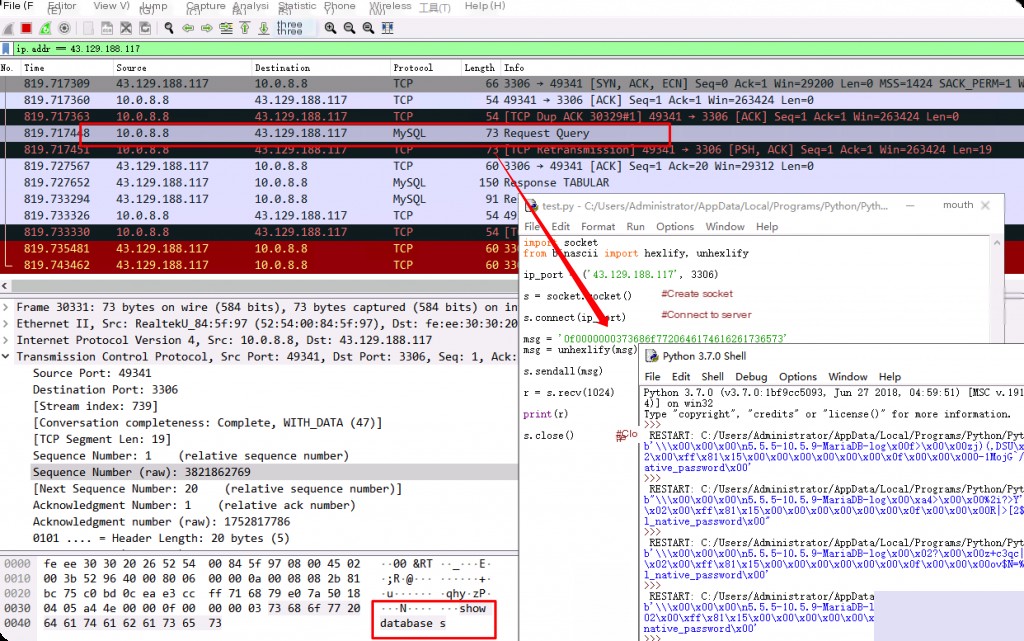The image size is (1024, 641).
Task: Click the display filter bookmark icon
Action: [6, 49]
